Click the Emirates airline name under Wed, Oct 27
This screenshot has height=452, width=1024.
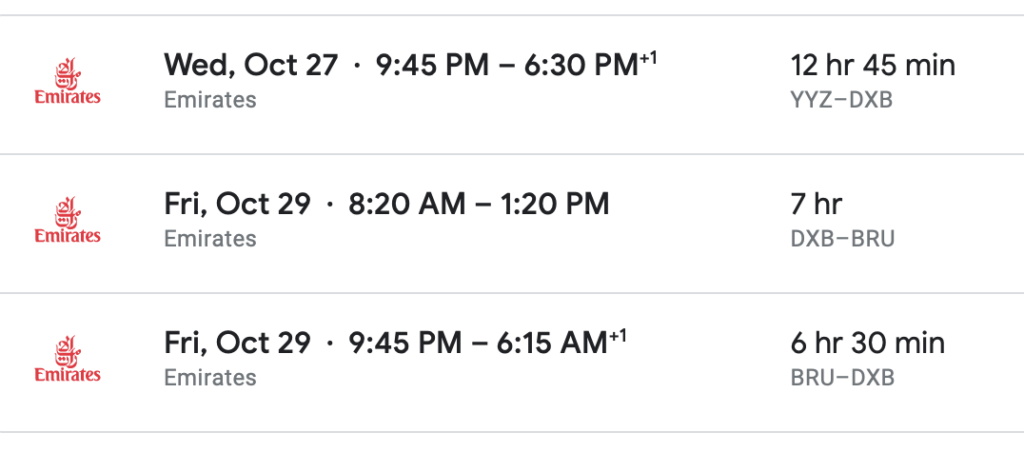click(x=210, y=100)
